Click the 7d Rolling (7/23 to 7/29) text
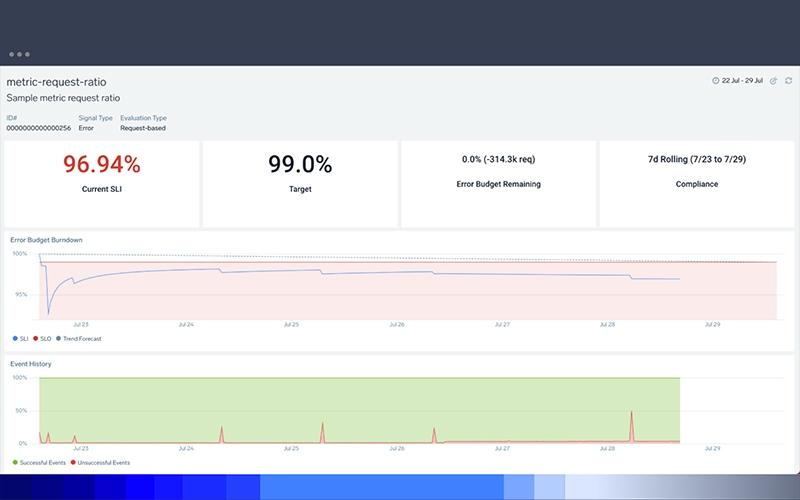Screen dimensions: 800x500 click(x=697, y=159)
